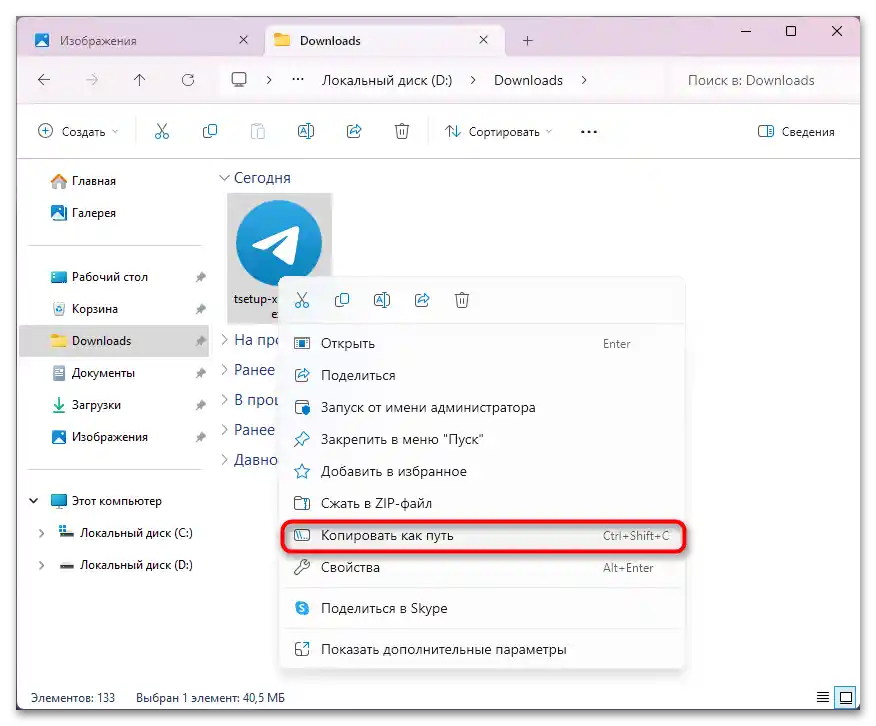Viewport: 876px width, 726px height.
Task: Click the ellipsis 'see more' toolbar icon
Action: pyautogui.click(x=588, y=131)
